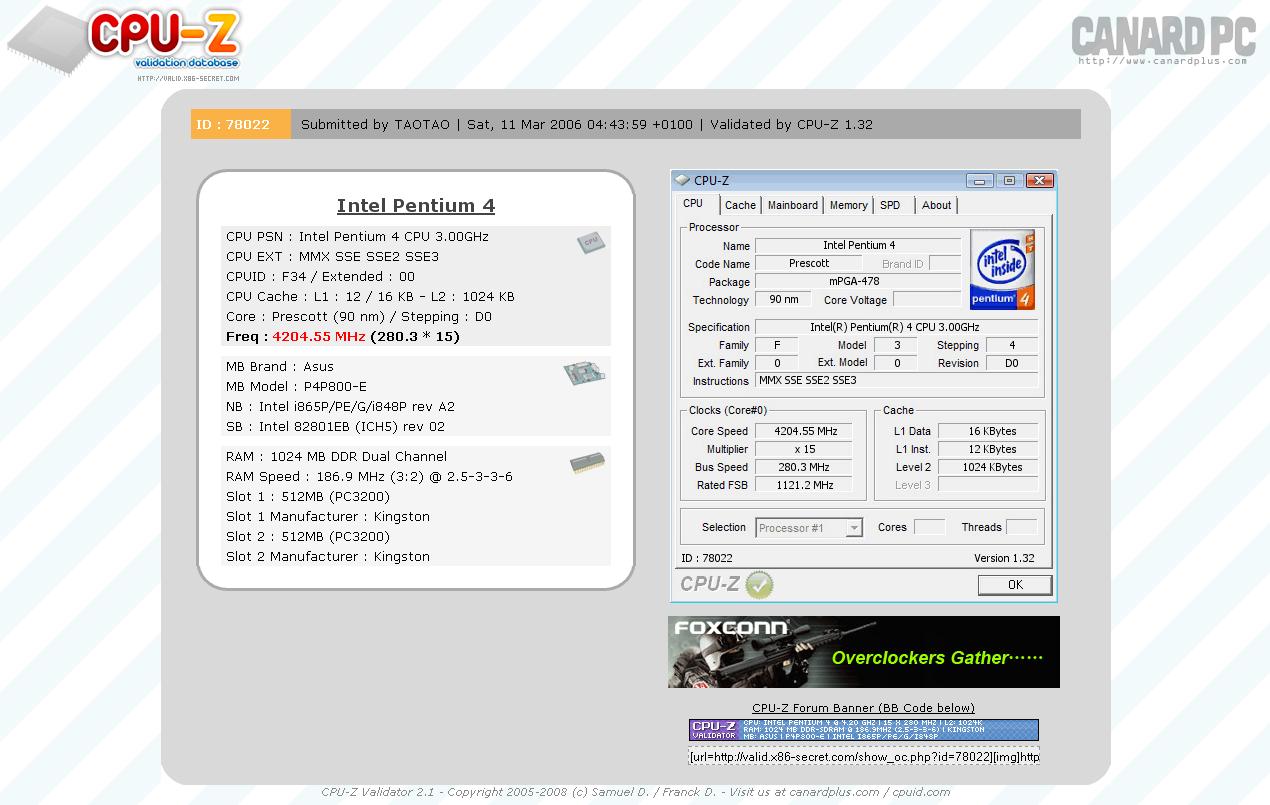
Task: Click the RAM module icon beside RAM info
Action: pos(587,463)
